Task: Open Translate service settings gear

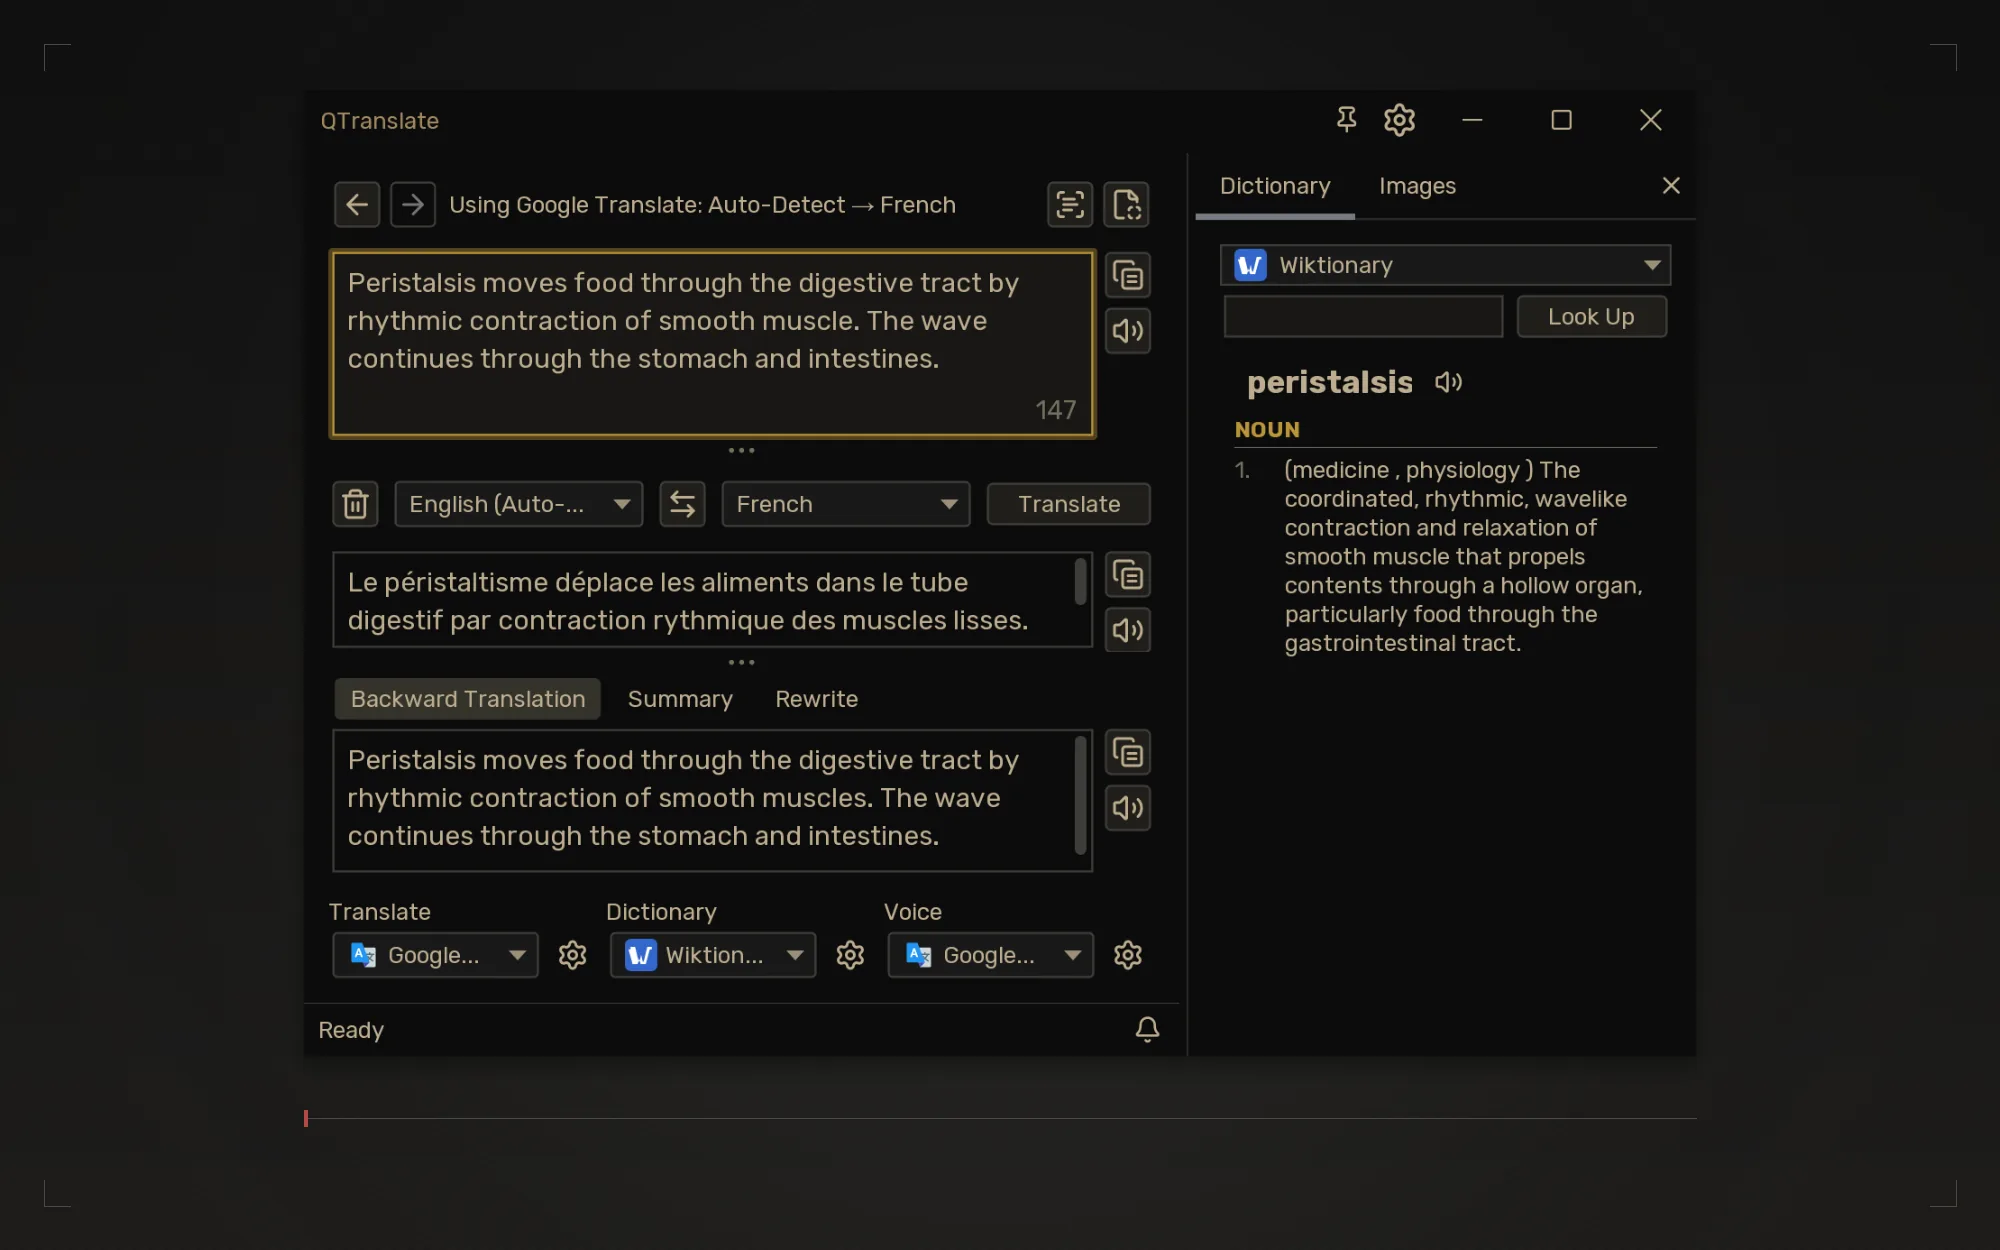Action: [572, 955]
